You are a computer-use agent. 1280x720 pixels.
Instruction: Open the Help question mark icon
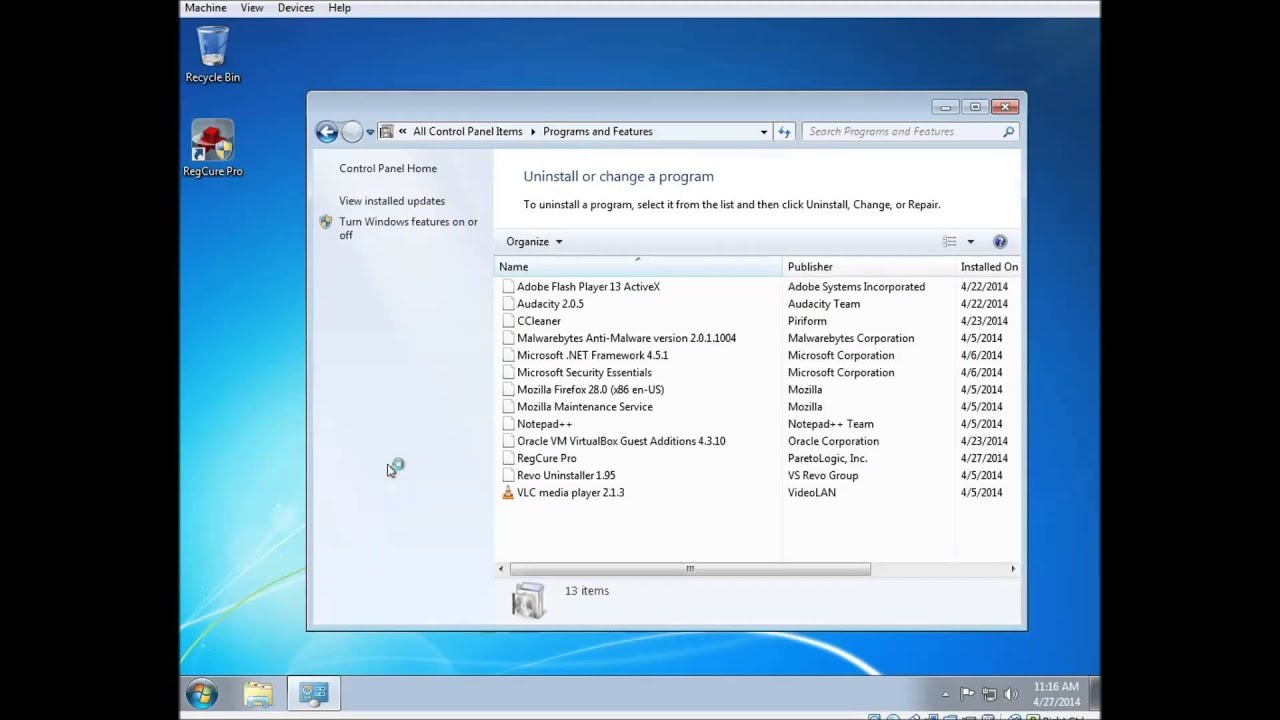click(x=999, y=241)
